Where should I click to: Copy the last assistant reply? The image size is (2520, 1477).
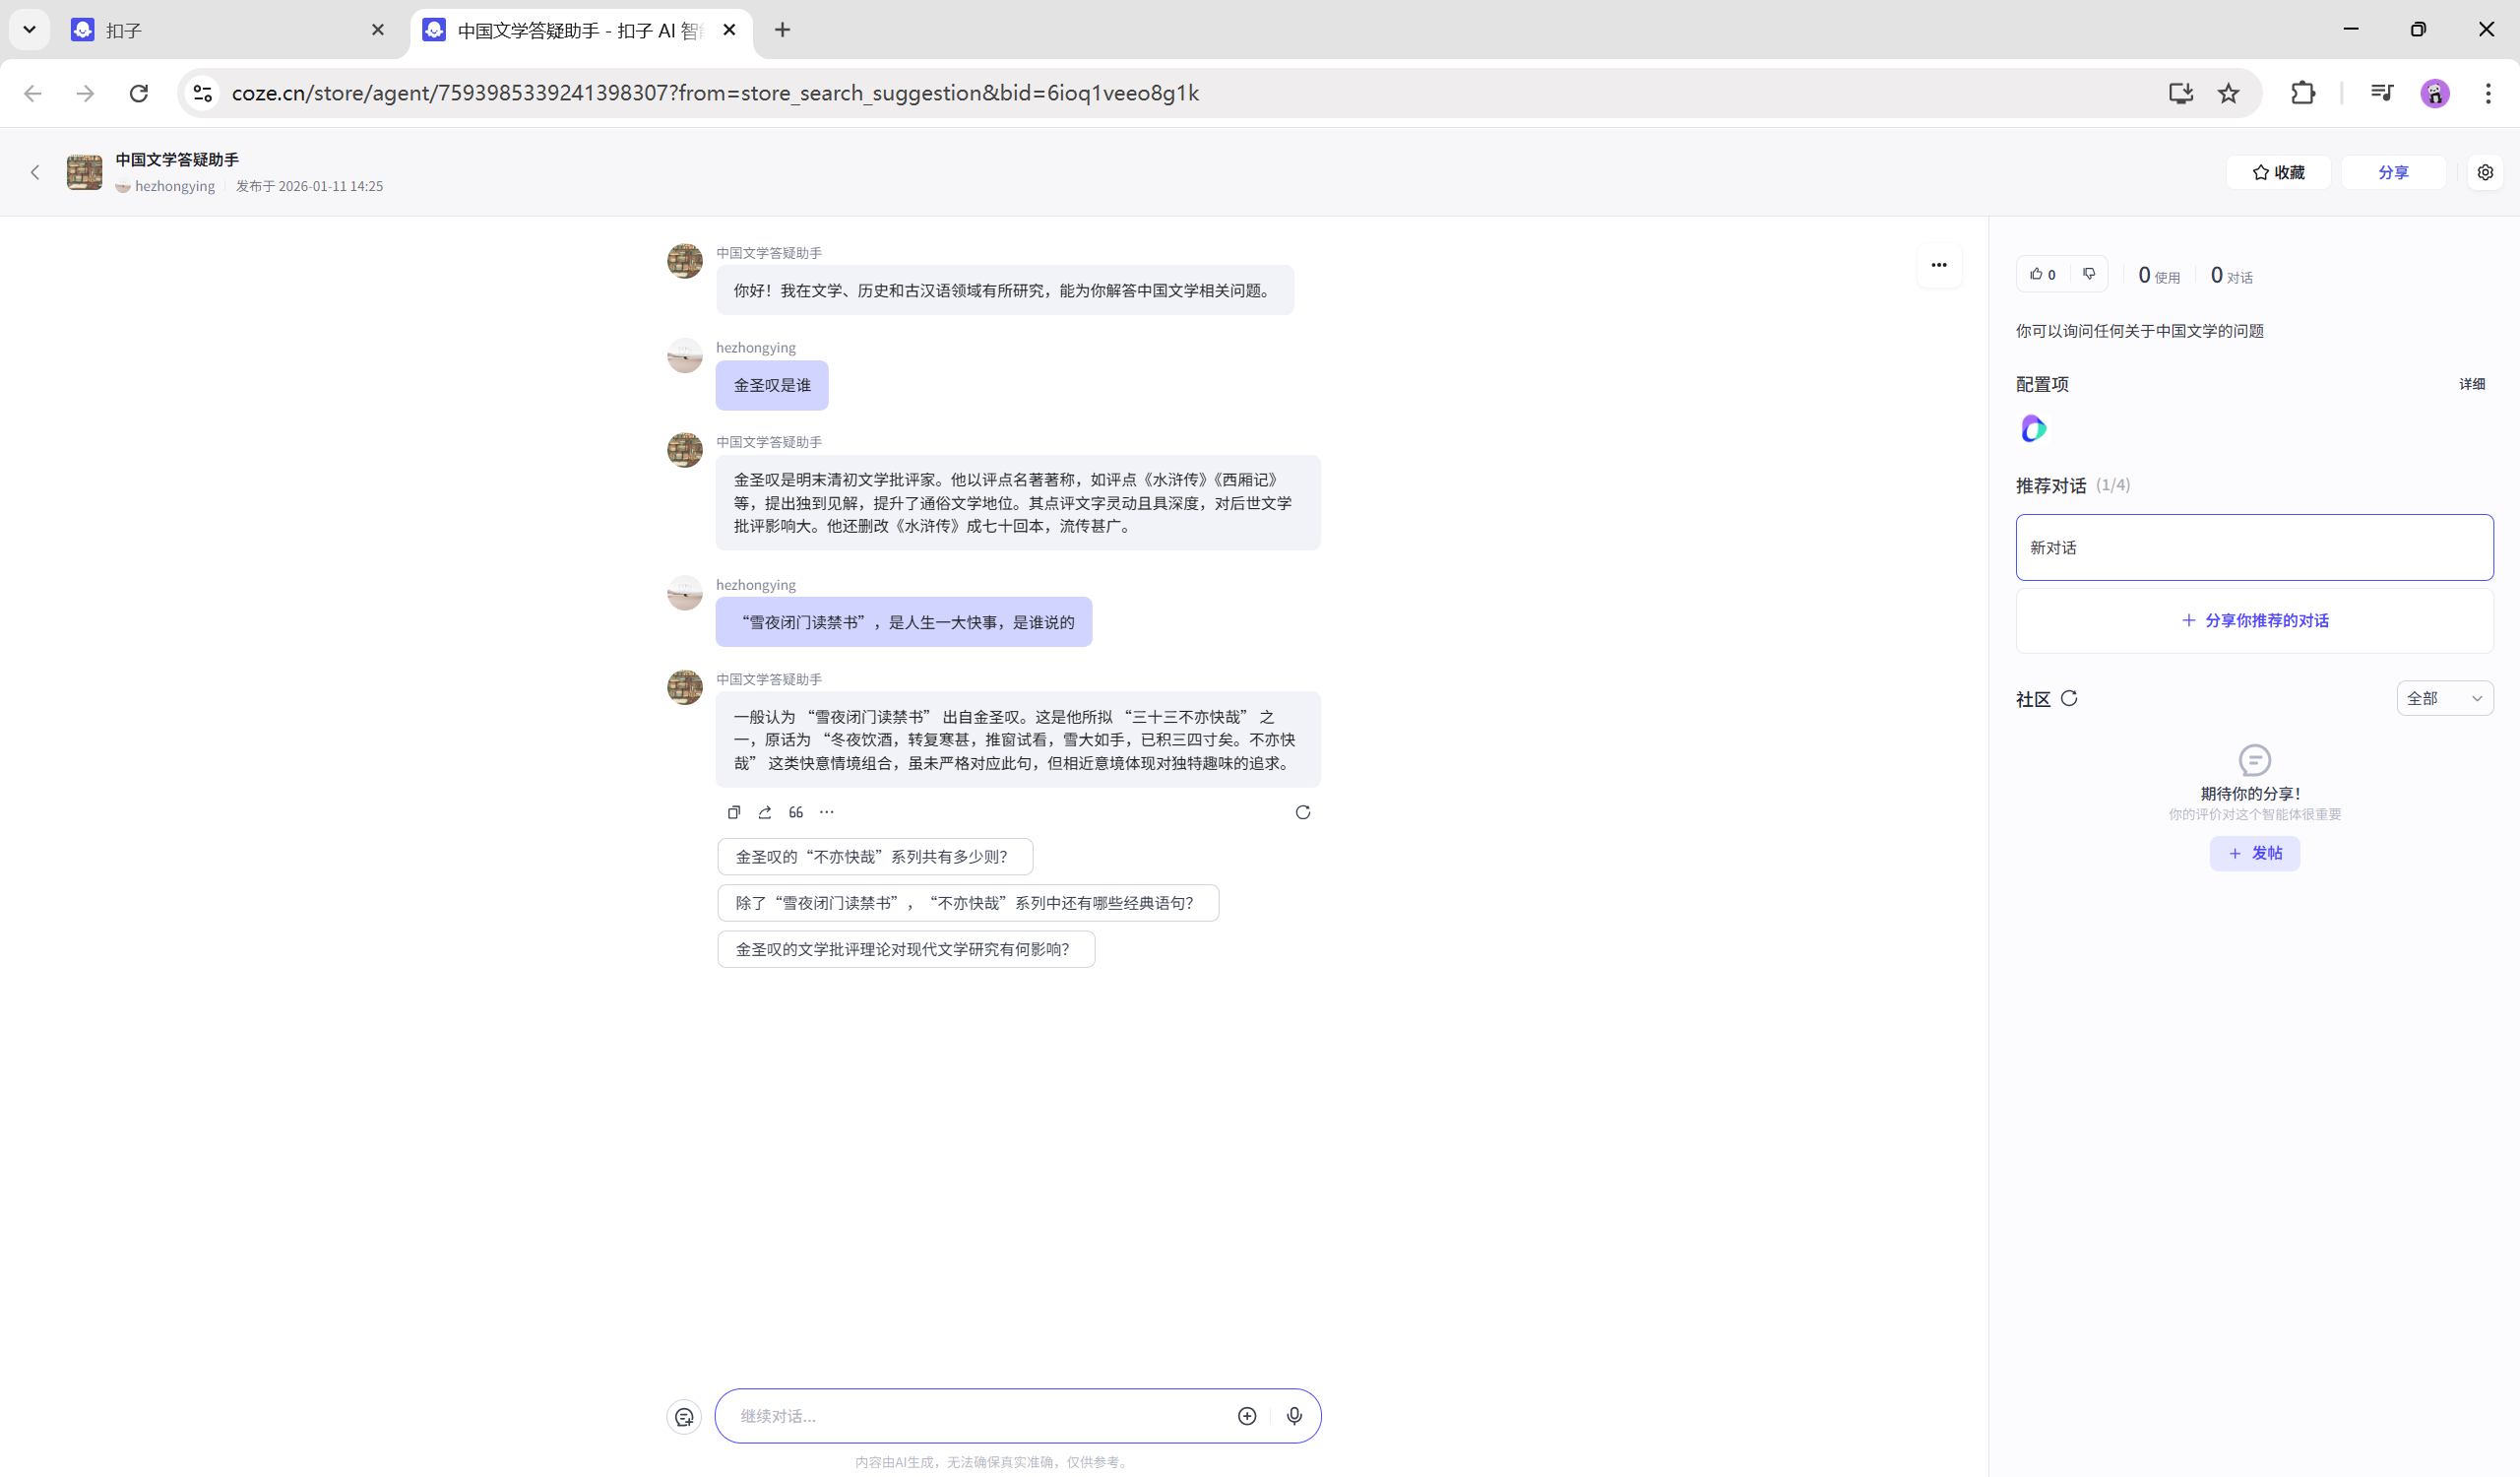[734, 812]
